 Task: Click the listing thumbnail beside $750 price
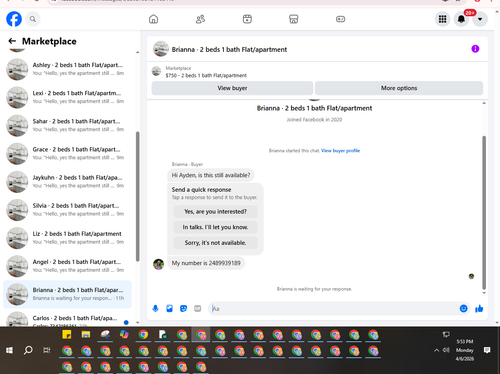point(156,71)
